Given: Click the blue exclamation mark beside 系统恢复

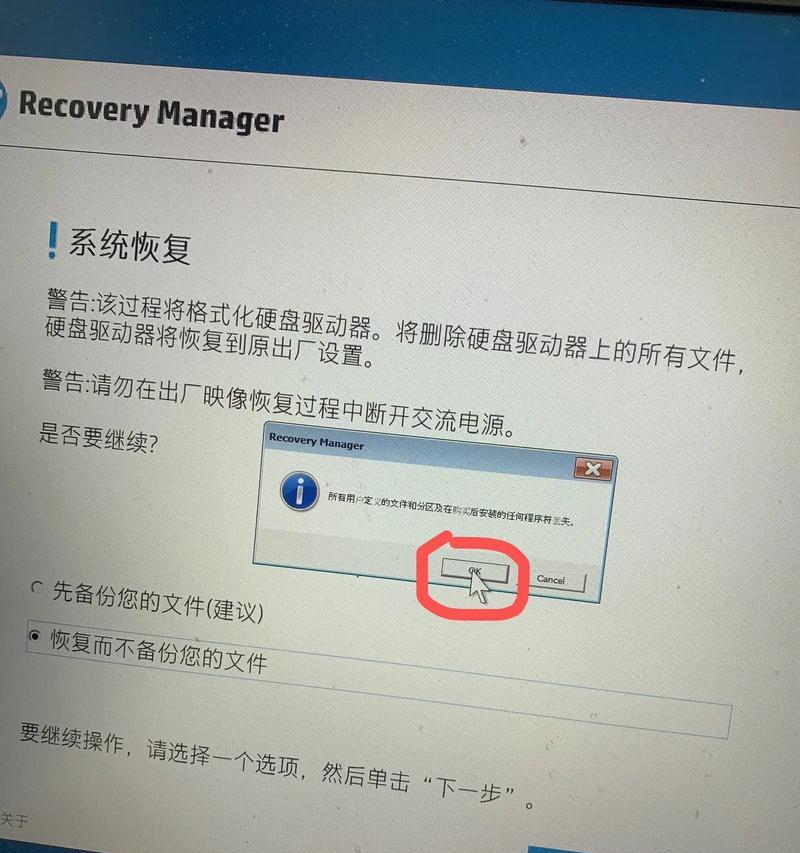Looking at the screenshot, I should (52, 240).
